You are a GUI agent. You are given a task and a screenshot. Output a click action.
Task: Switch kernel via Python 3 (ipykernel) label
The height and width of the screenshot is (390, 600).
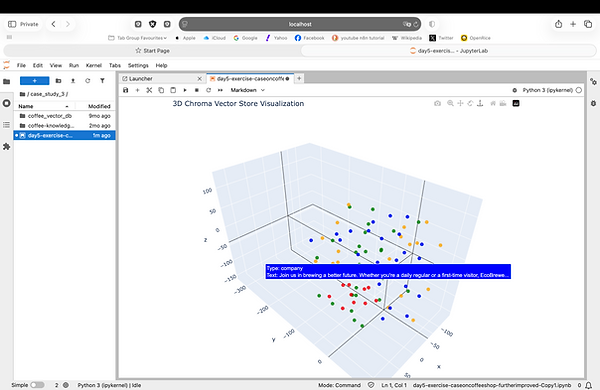pyautogui.click(x=548, y=90)
